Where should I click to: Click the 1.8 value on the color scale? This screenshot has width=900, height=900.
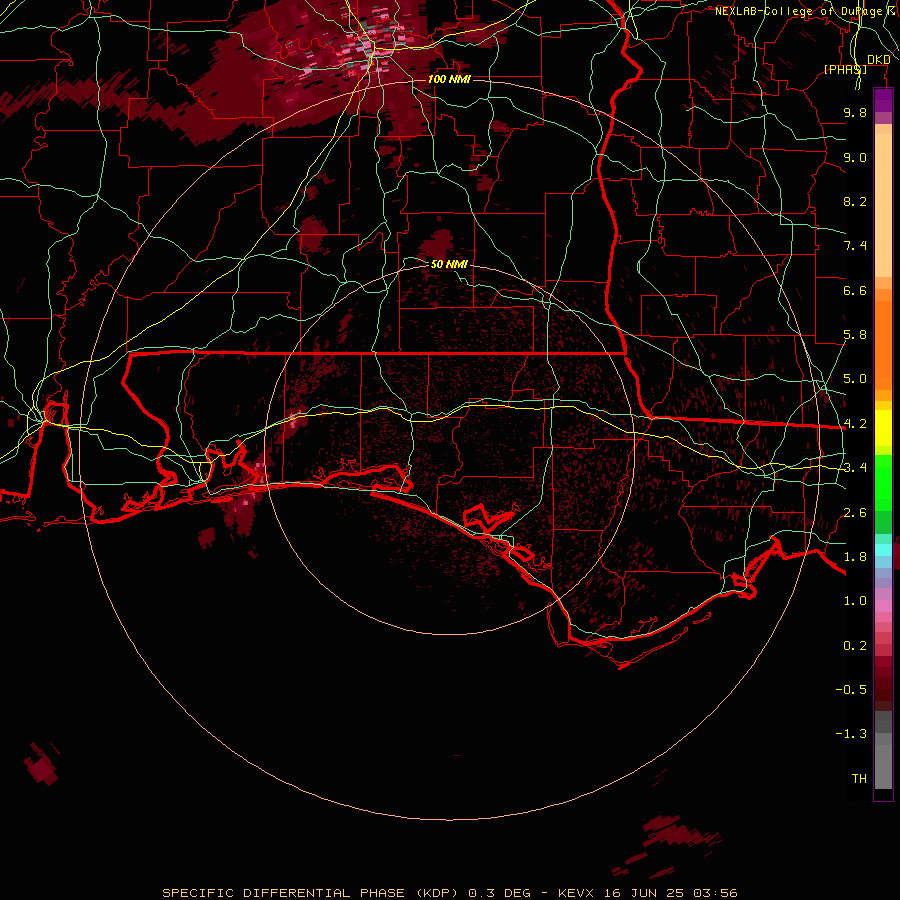pos(855,557)
